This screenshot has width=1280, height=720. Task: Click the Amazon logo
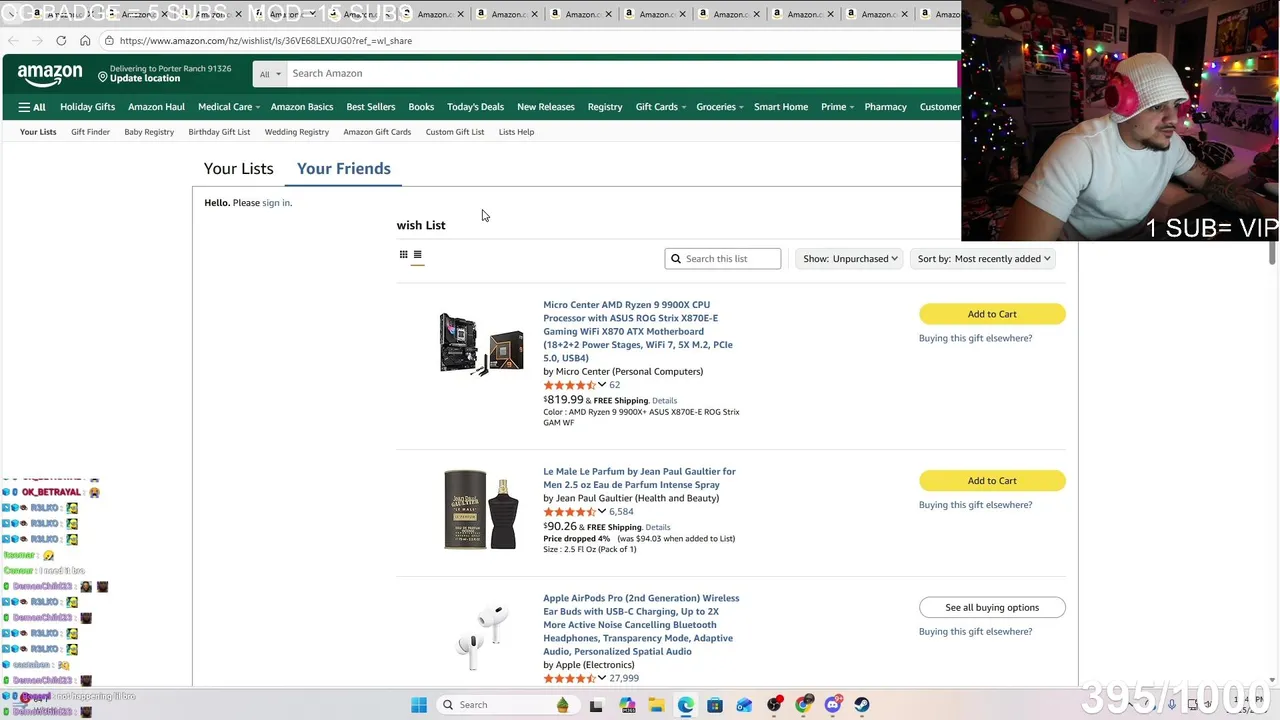pos(50,75)
